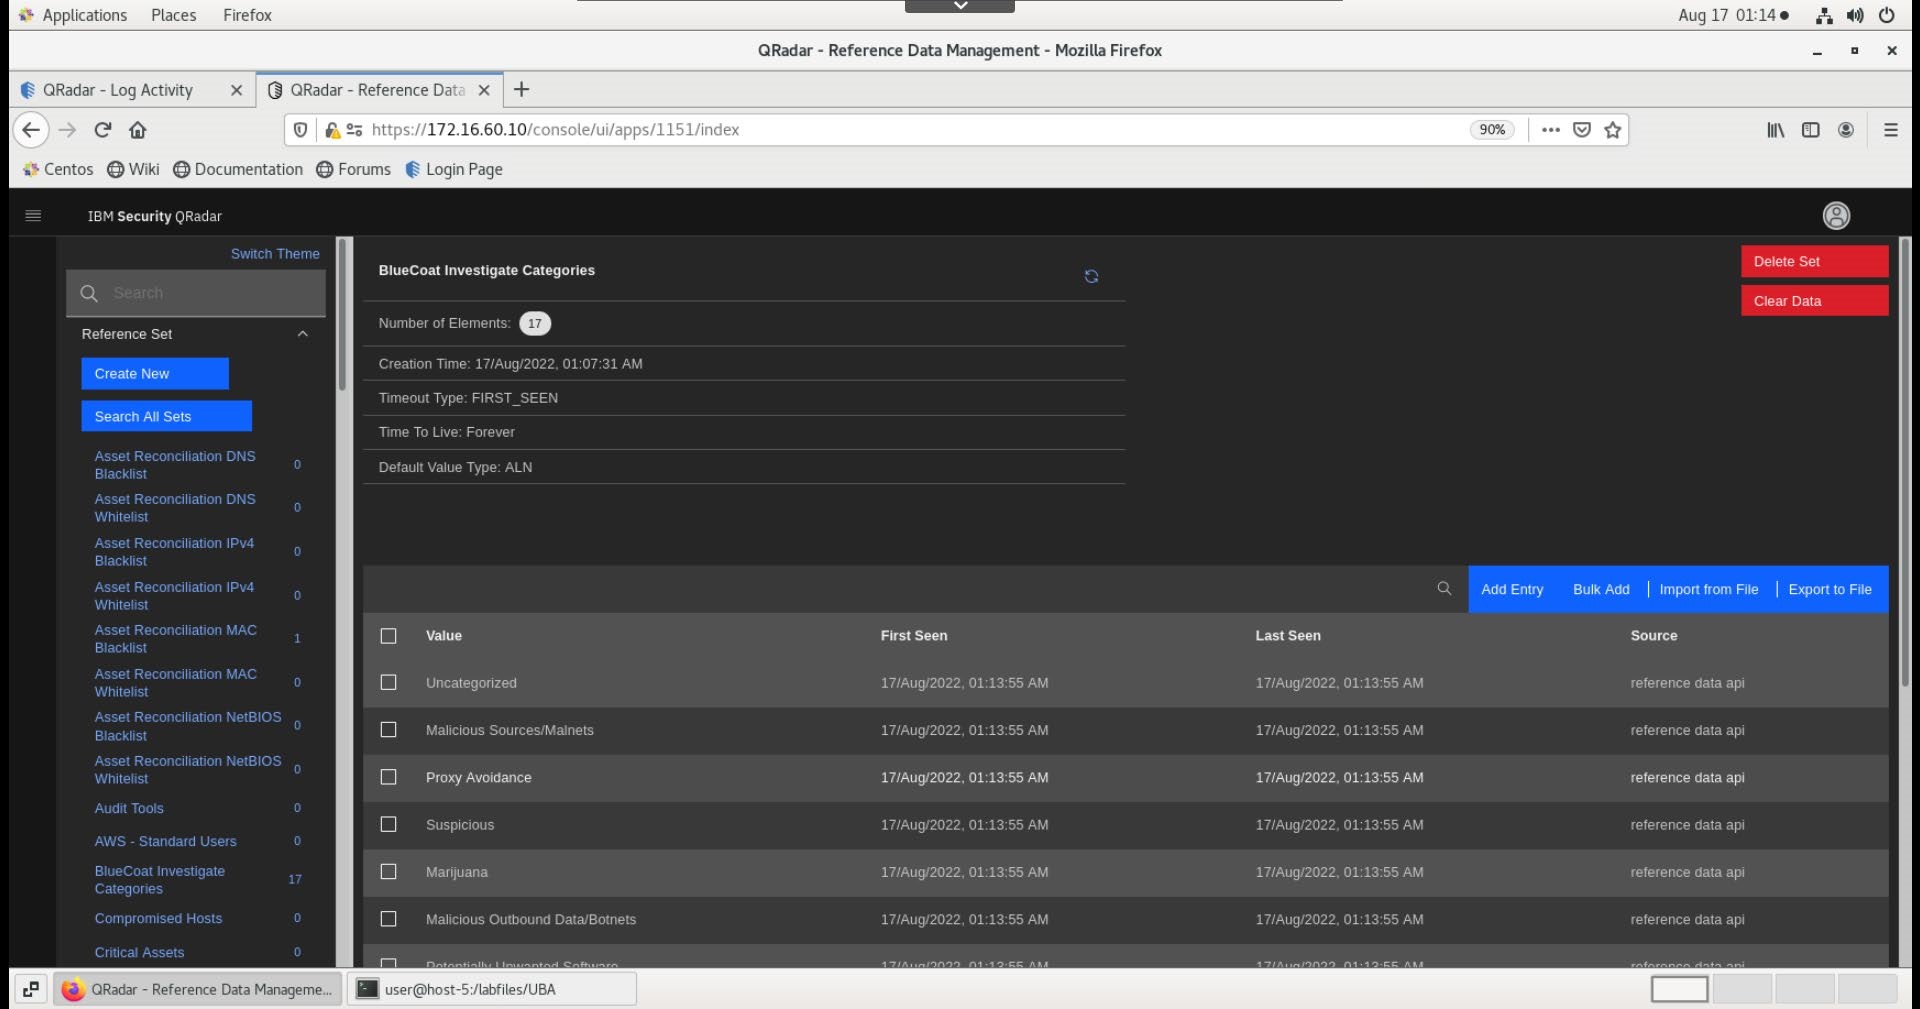Open the QRadar hamburger navigation menu
Screen dimensions: 1920x1009
click(33, 216)
